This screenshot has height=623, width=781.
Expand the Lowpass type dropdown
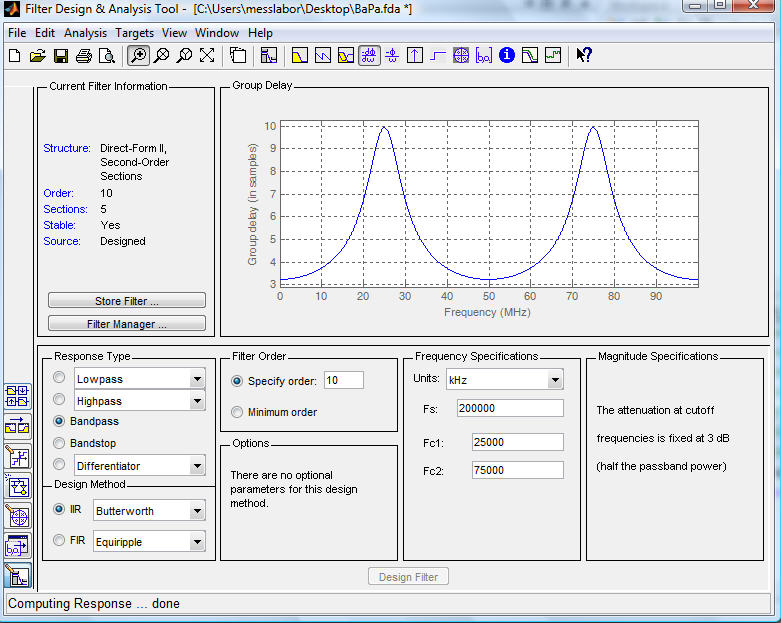(196, 379)
